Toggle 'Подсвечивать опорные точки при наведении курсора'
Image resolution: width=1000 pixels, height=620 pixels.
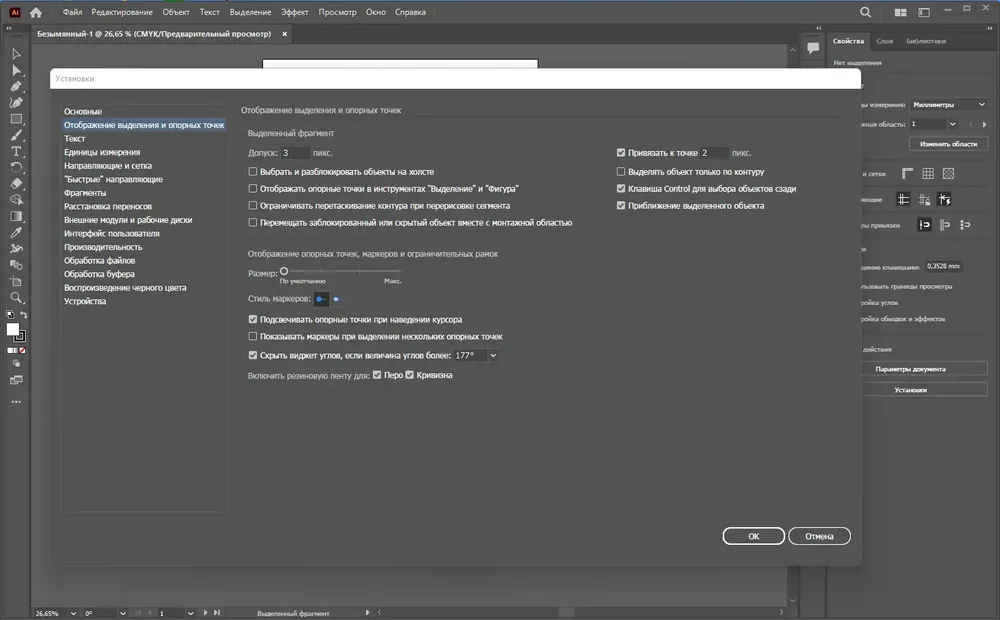coord(253,319)
